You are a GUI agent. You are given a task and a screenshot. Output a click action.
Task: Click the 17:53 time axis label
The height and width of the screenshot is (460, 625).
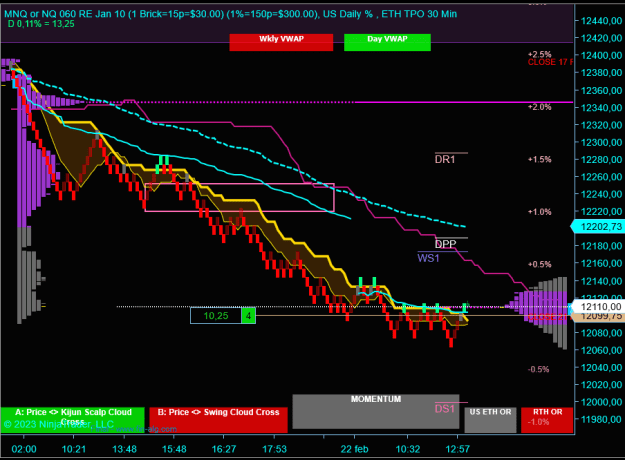(x=274, y=449)
